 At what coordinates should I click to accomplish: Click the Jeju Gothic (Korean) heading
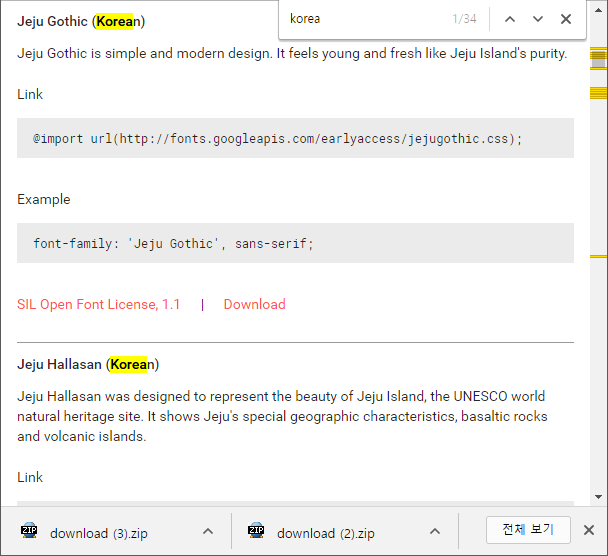click(81, 21)
